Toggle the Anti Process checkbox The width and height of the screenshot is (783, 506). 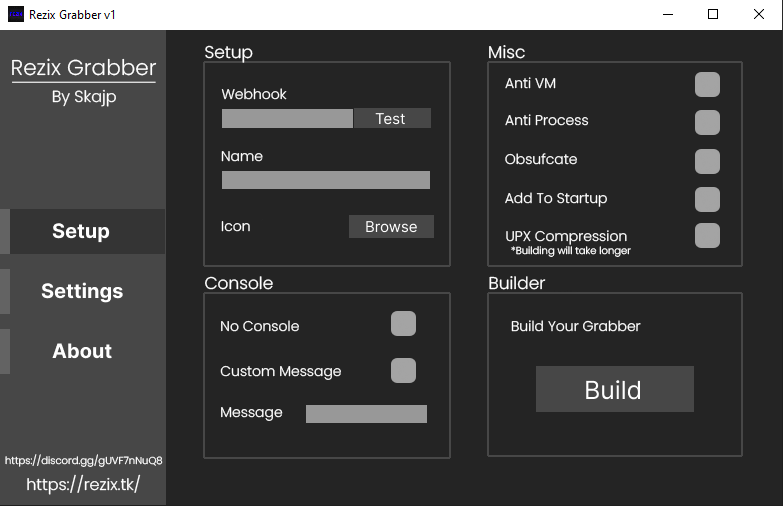pyautogui.click(x=707, y=122)
